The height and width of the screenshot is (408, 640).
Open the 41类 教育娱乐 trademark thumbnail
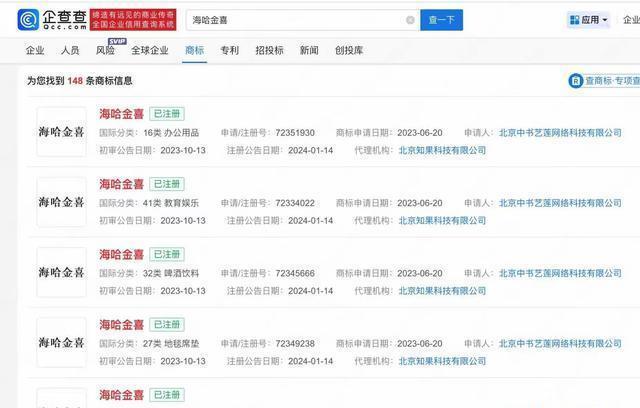[61, 202]
